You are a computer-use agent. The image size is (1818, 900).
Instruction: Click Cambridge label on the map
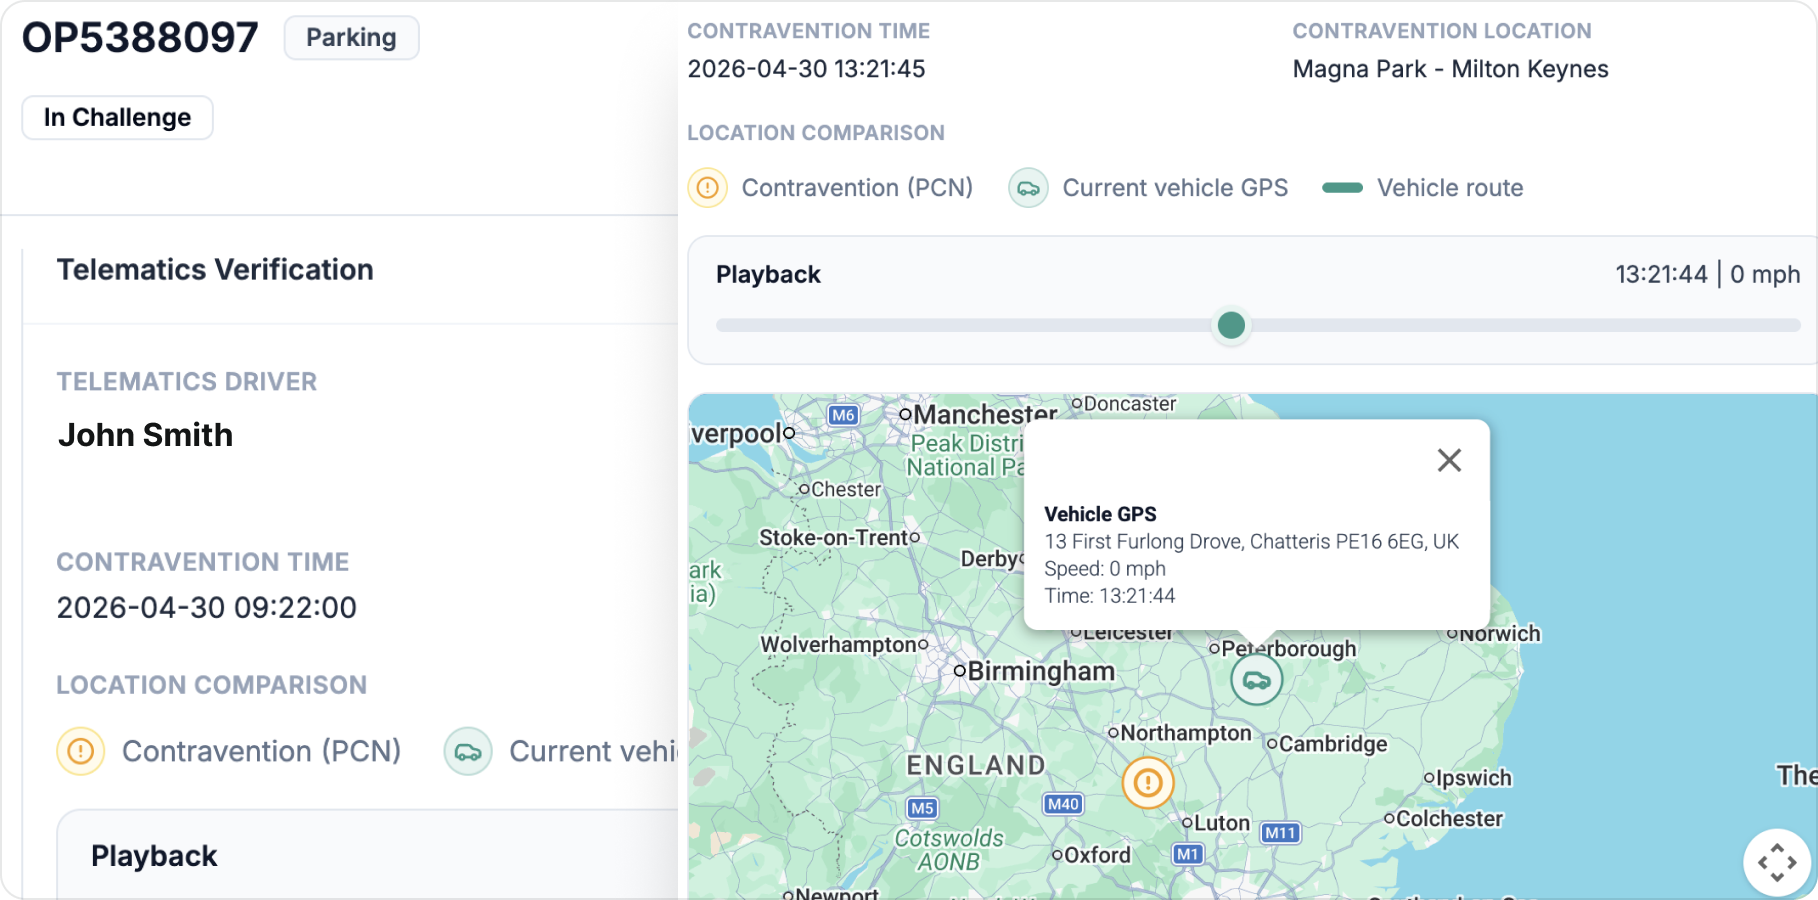(1333, 744)
